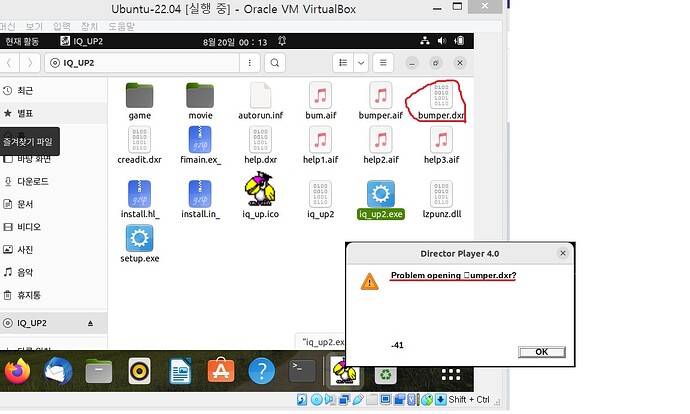Image resolution: width=690 pixels, height=414 pixels.
Task: Select the lzpunz.dll file
Action: 441,200
